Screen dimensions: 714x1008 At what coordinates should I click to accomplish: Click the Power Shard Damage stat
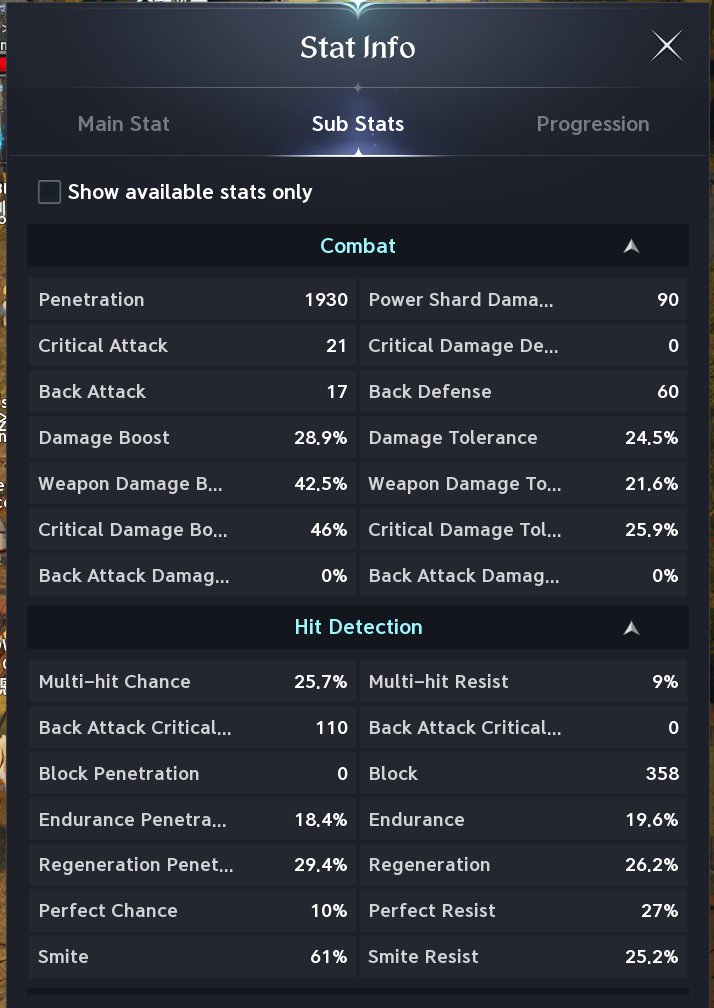523,300
